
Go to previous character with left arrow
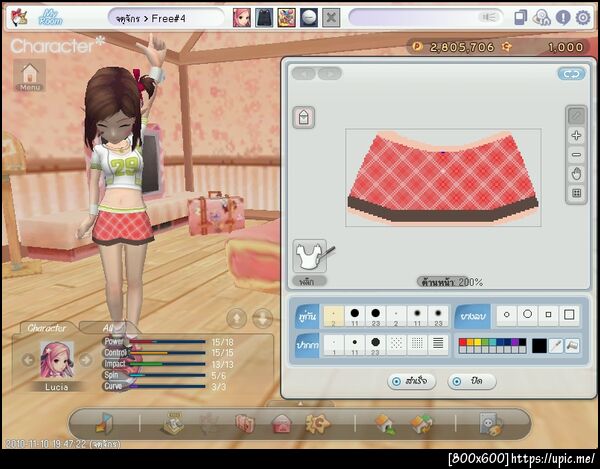pyautogui.click(x=28, y=360)
